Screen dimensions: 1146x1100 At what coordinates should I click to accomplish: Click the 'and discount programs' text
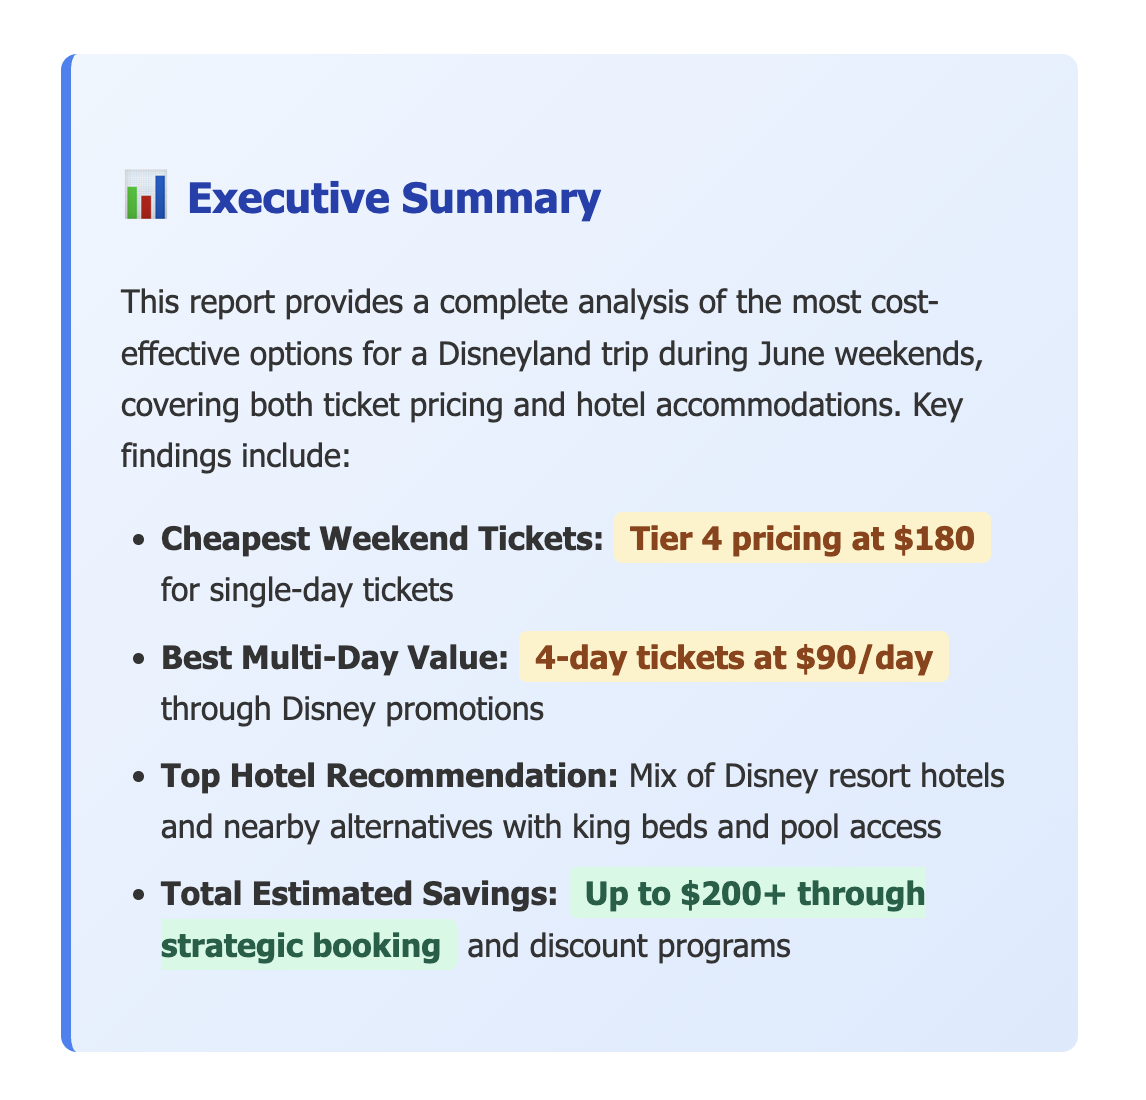point(629,945)
